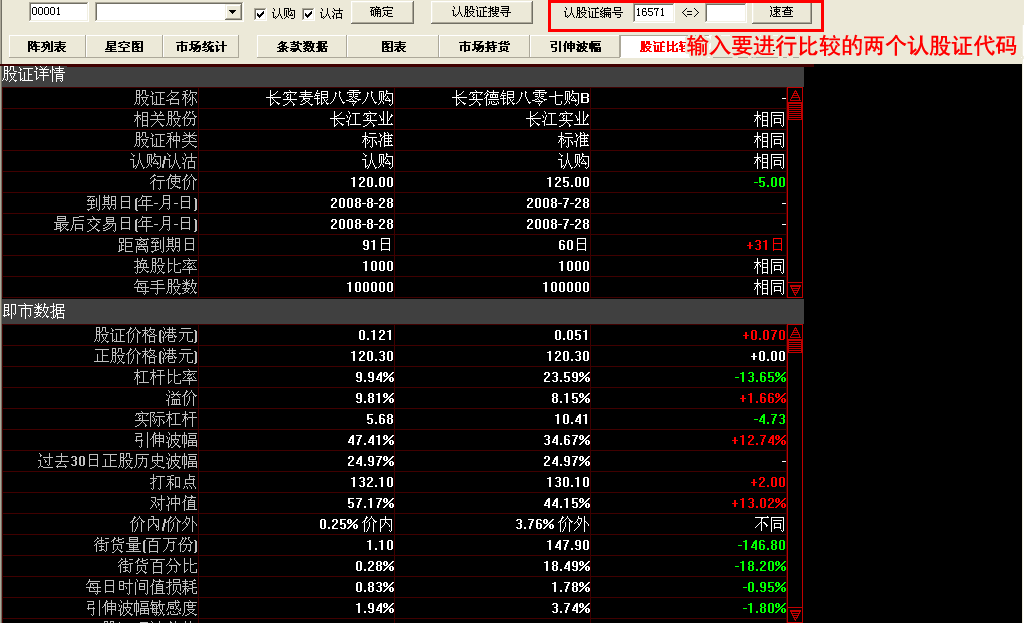Go to the 引伸波幅 tab
This screenshot has height=623, width=1024.
click(x=575, y=46)
